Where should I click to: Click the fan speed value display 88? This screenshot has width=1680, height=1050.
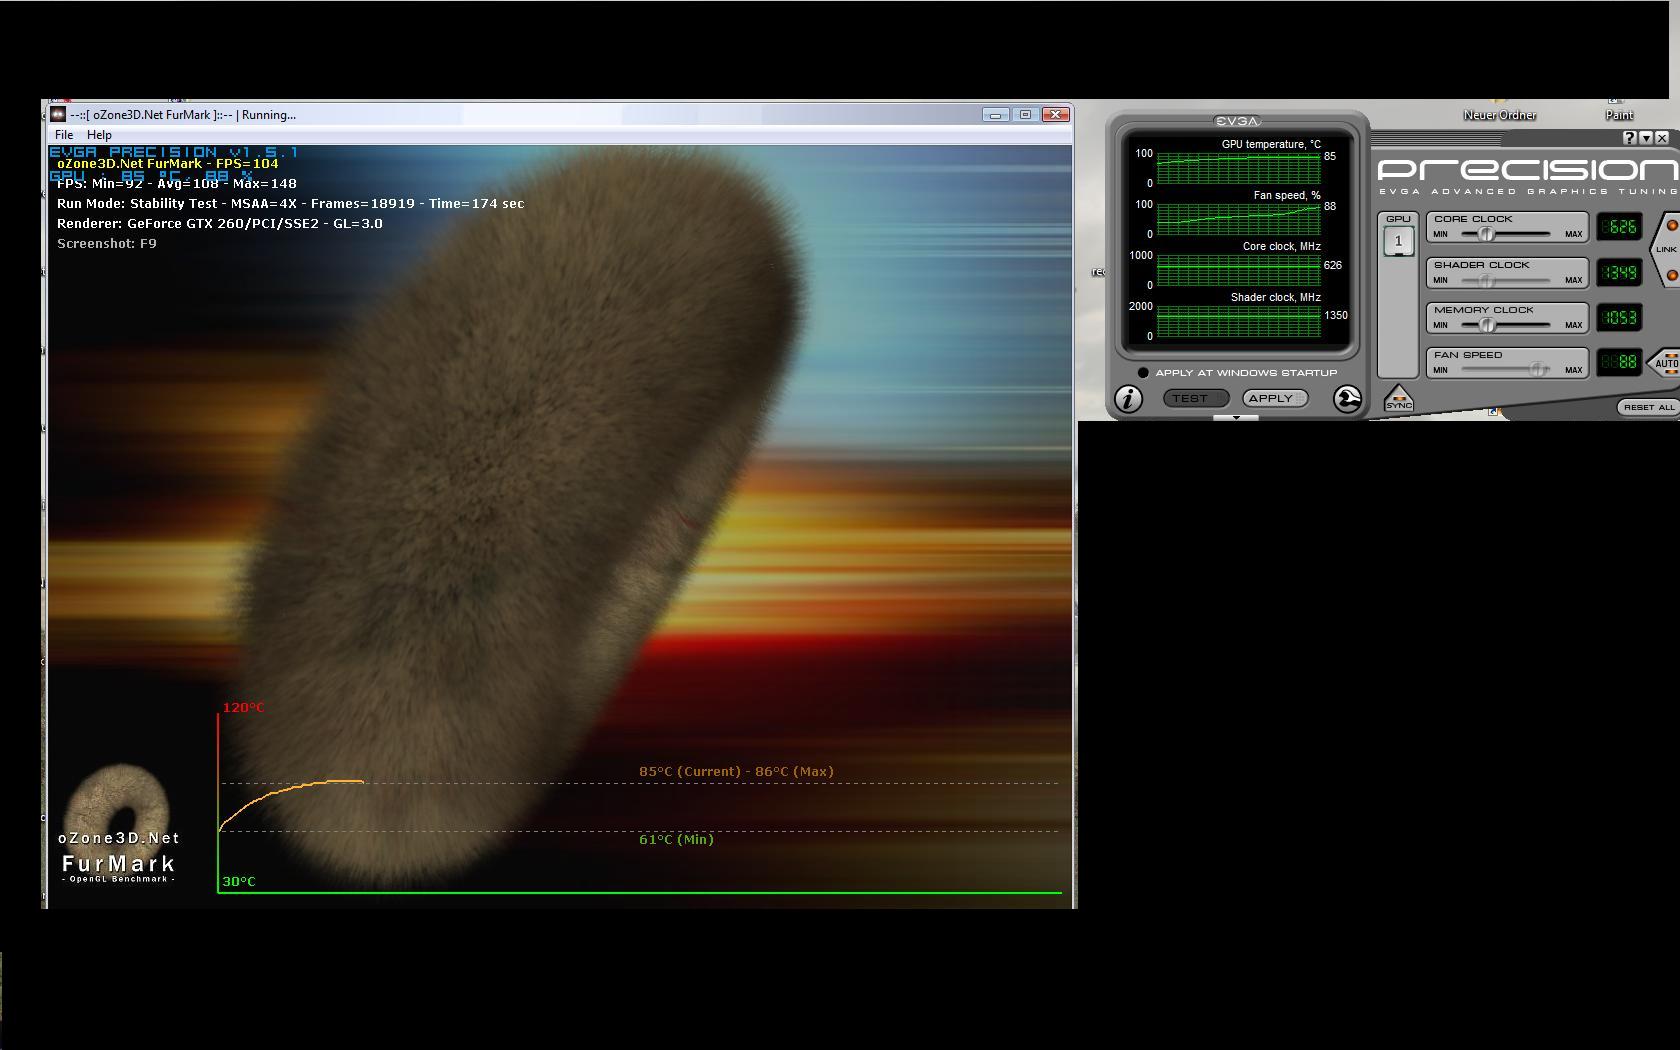pyautogui.click(x=1619, y=362)
